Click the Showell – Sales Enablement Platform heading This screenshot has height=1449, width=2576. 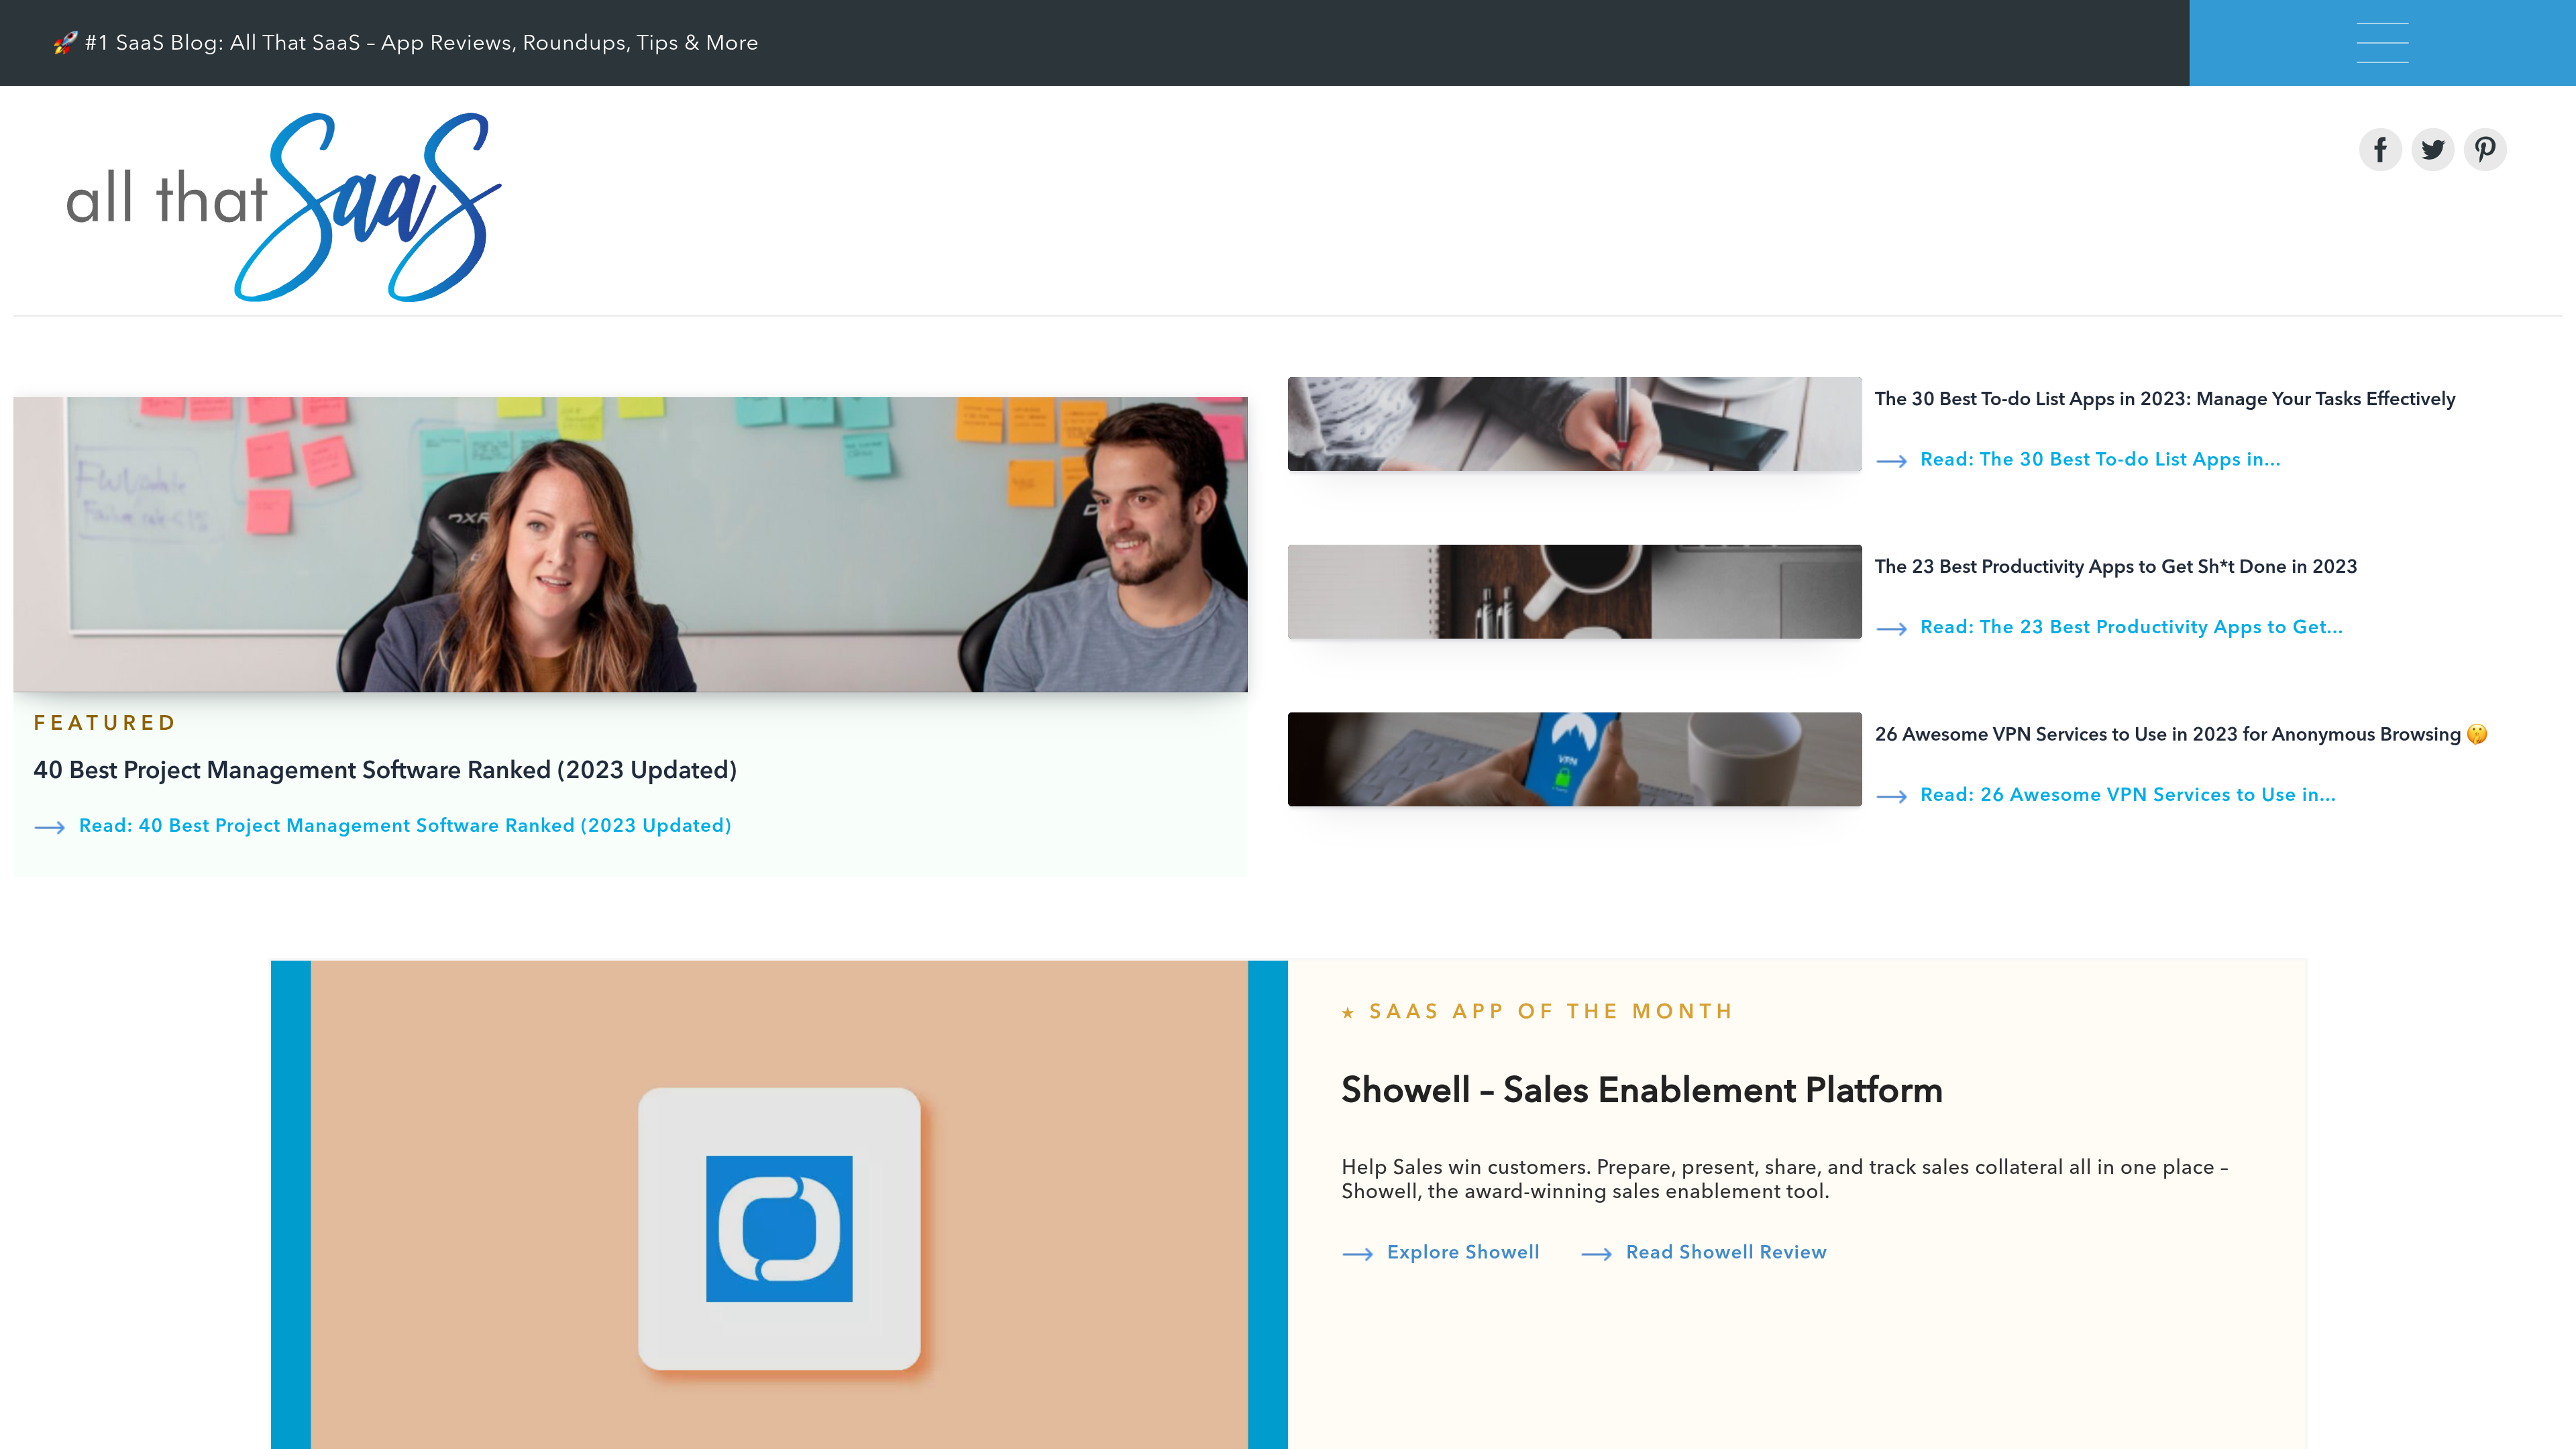[x=1642, y=1090]
